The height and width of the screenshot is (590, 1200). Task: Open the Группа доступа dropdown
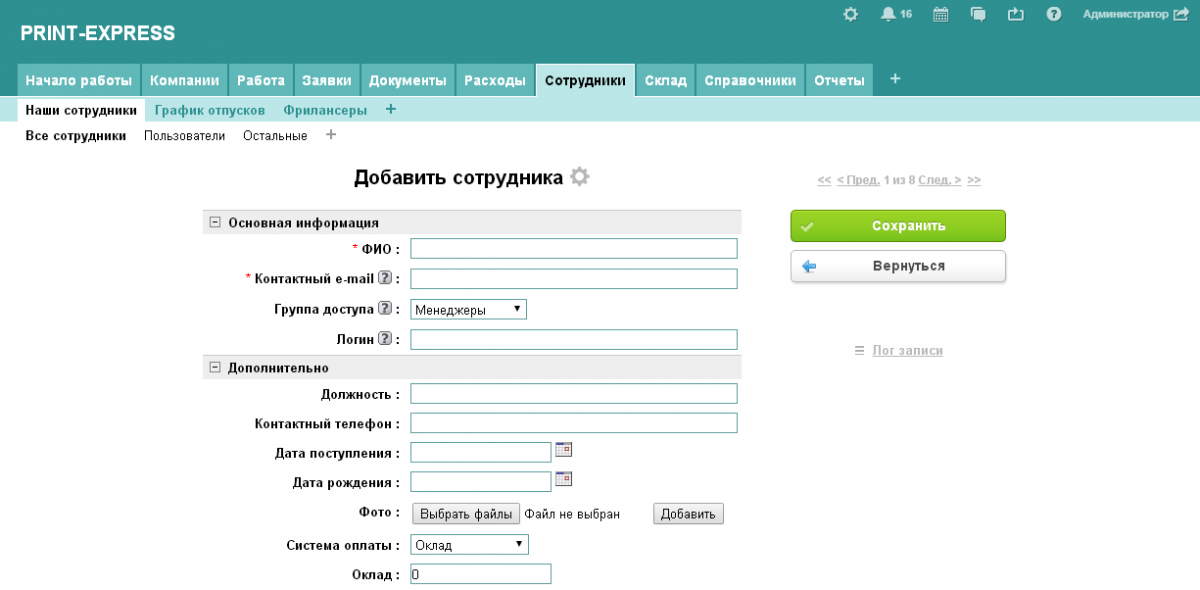tap(468, 310)
